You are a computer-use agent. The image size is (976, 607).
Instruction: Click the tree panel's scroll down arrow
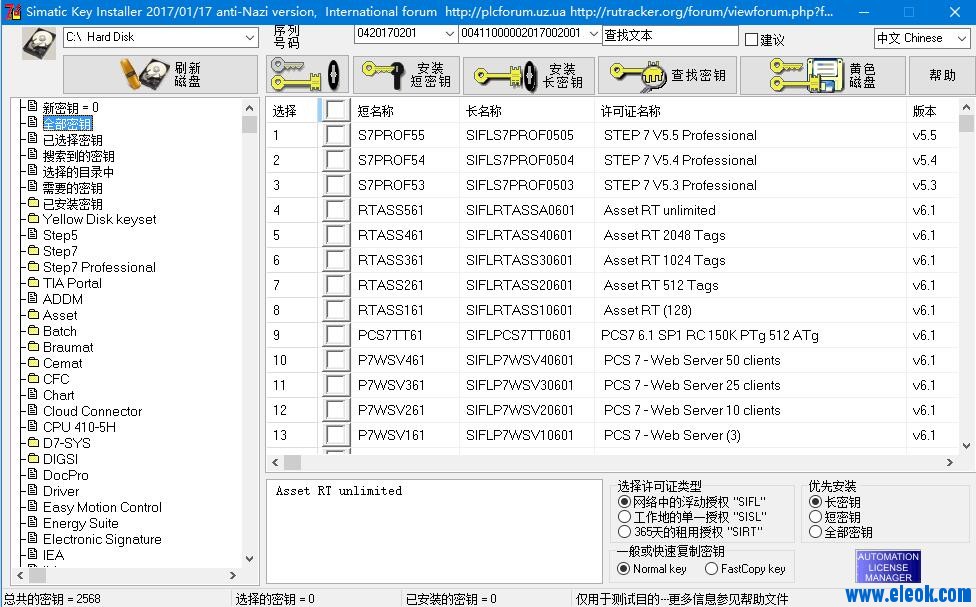coord(250,558)
